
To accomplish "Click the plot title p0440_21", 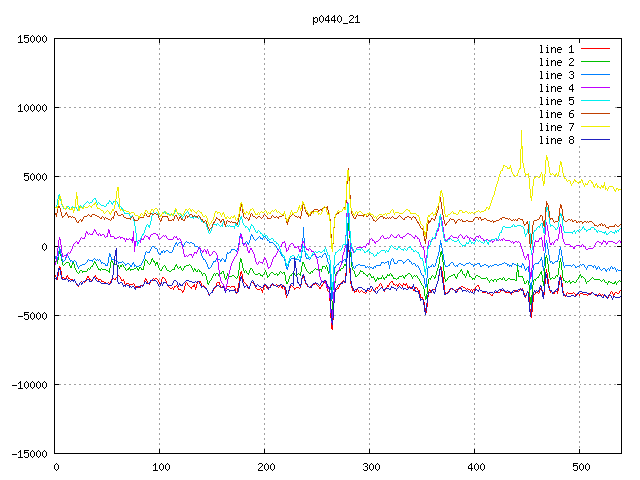I will tap(338, 18).
